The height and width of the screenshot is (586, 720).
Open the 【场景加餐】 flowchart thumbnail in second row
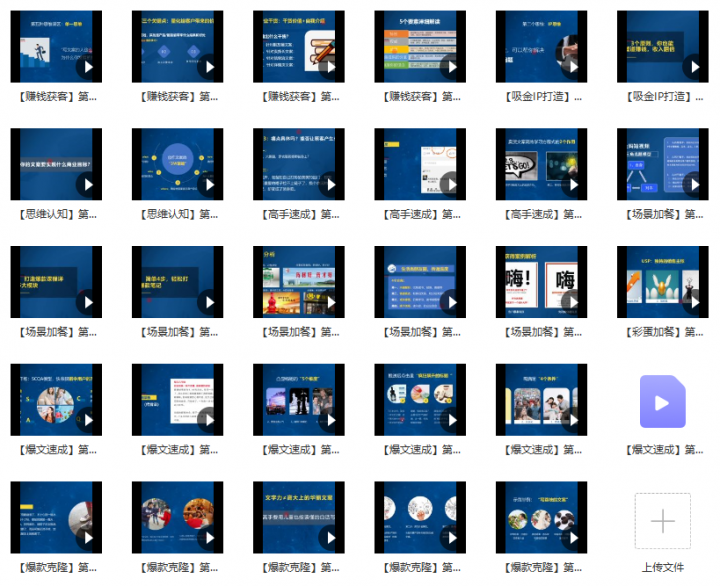663,164
